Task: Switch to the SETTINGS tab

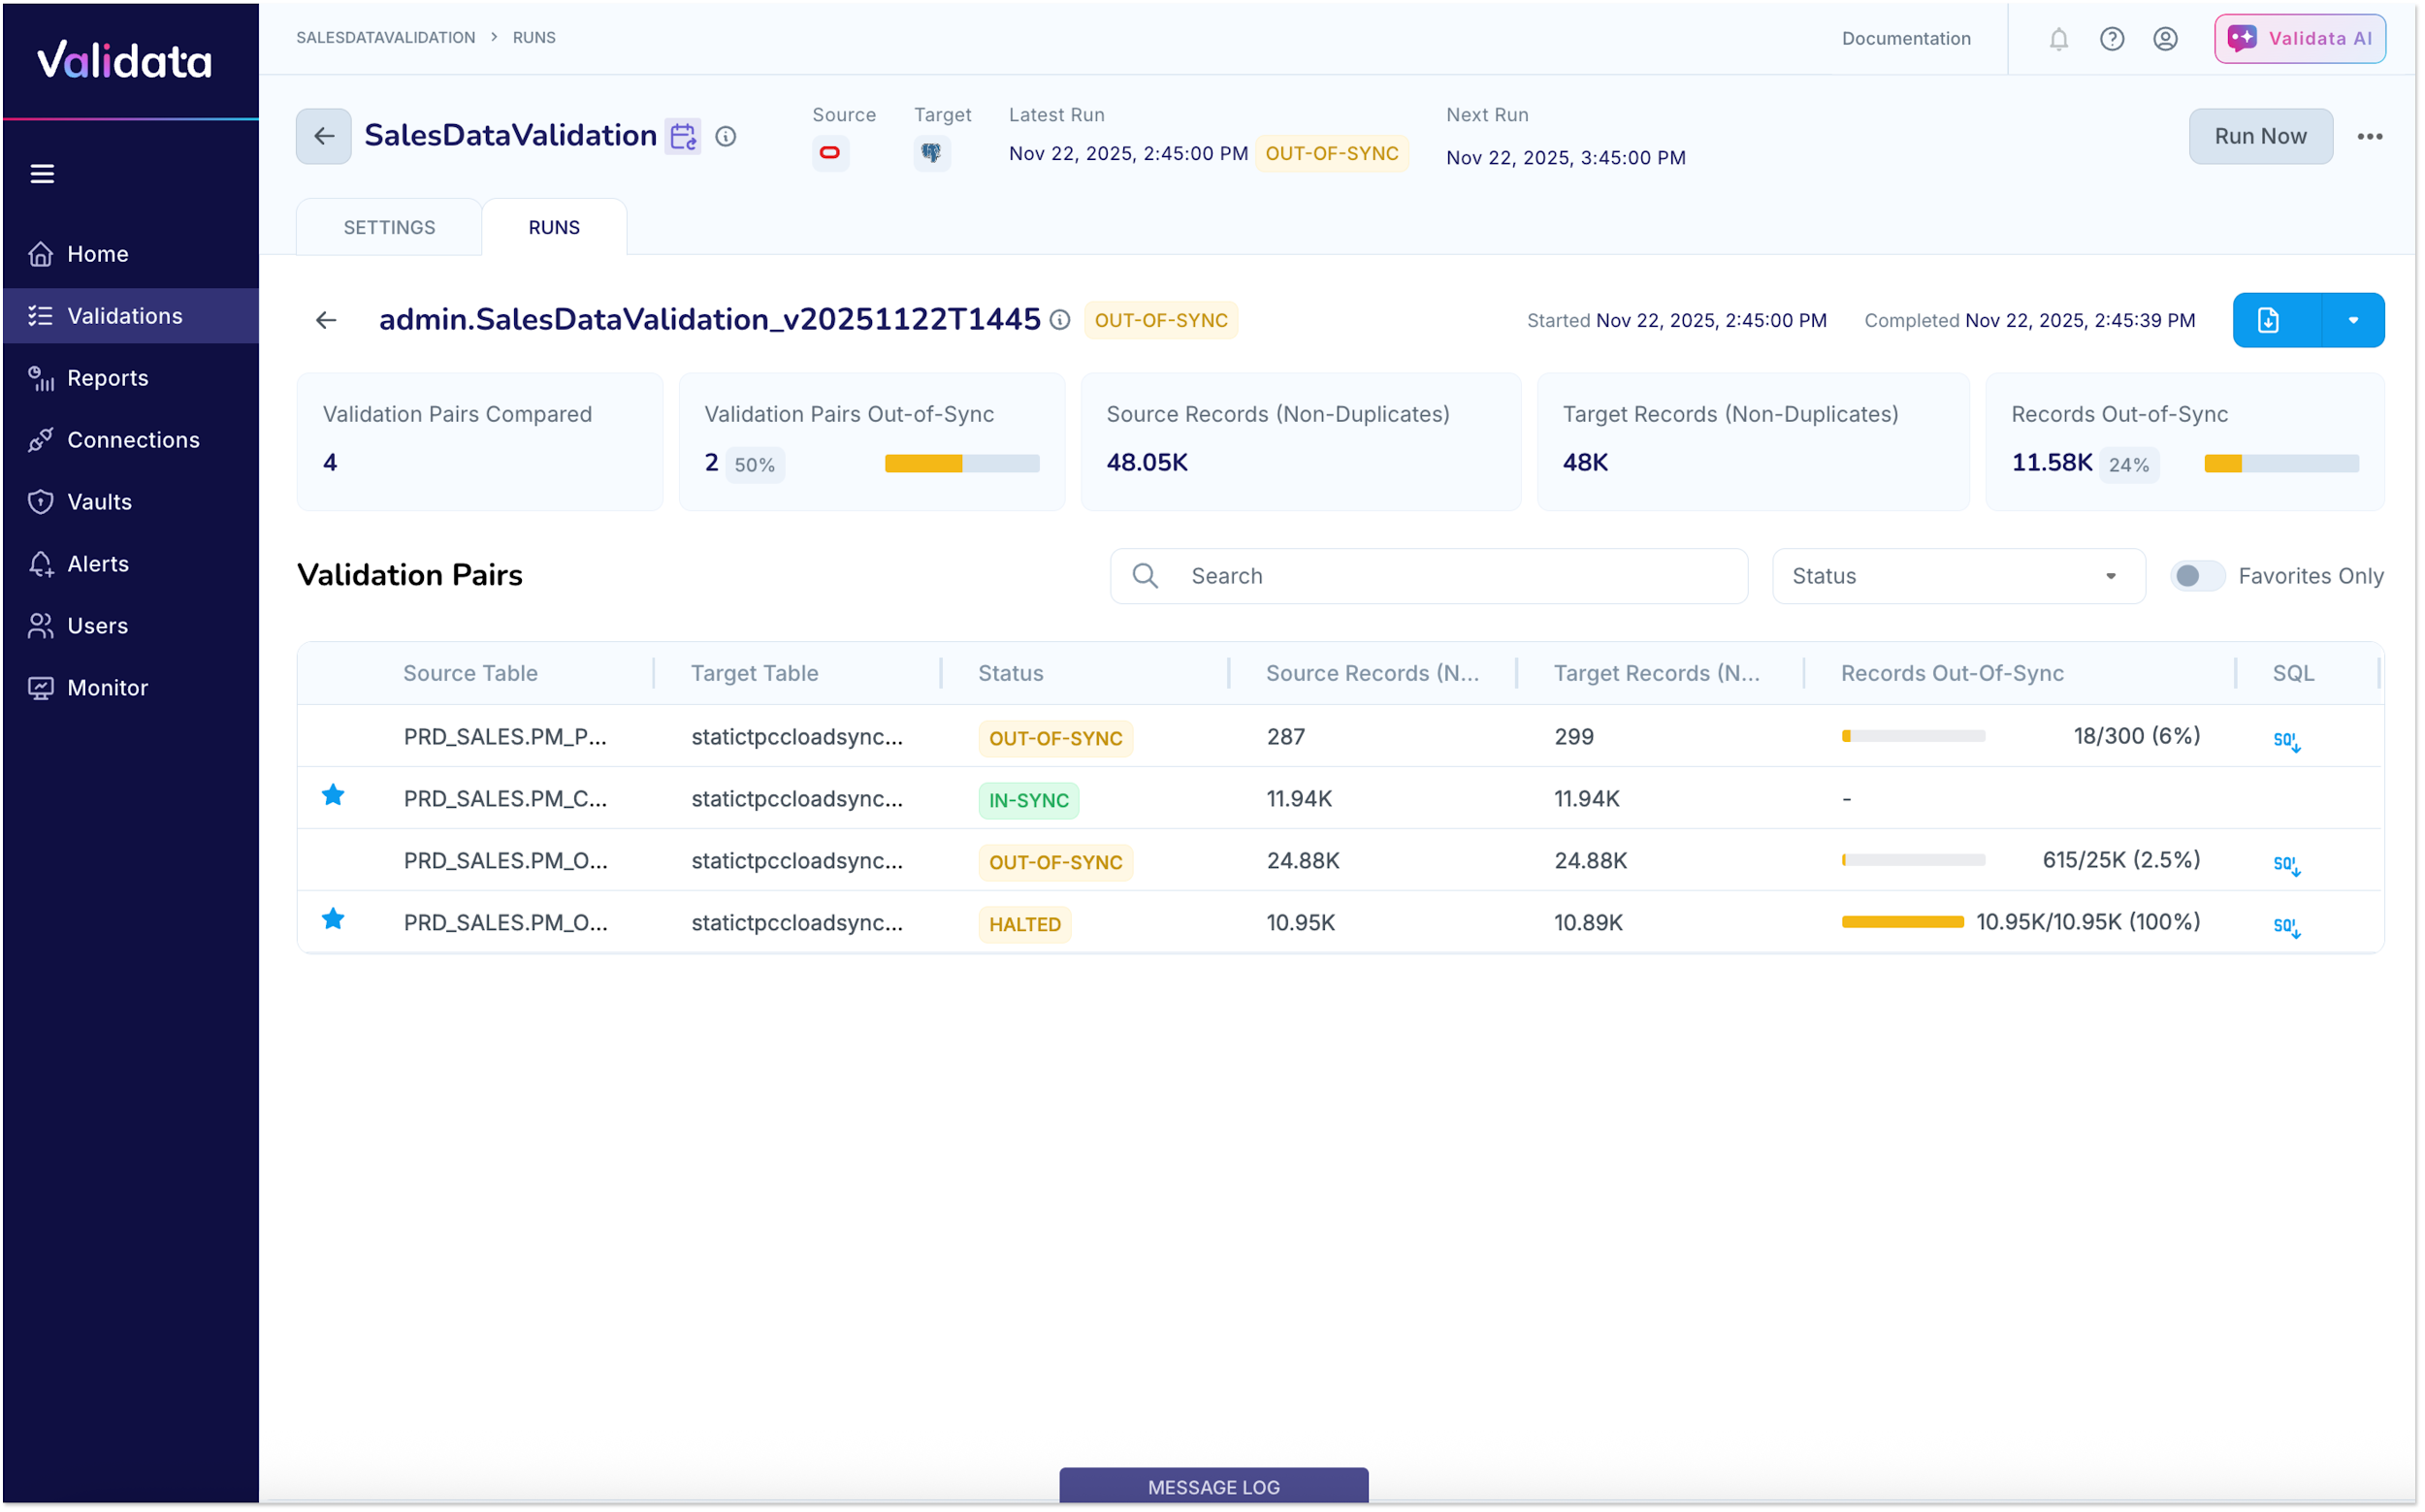Action: [x=389, y=227]
